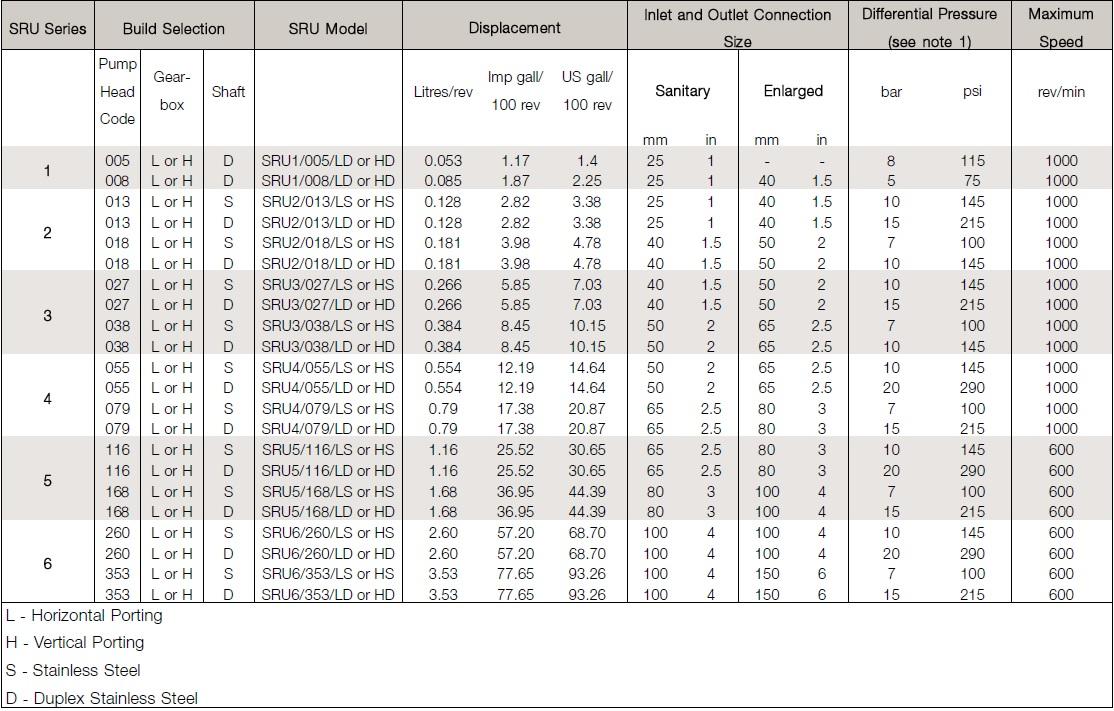Click model SRU5/168/LD or HD
Image resolution: width=1114 pixels, height=711 pixels.
coord(328,511)
